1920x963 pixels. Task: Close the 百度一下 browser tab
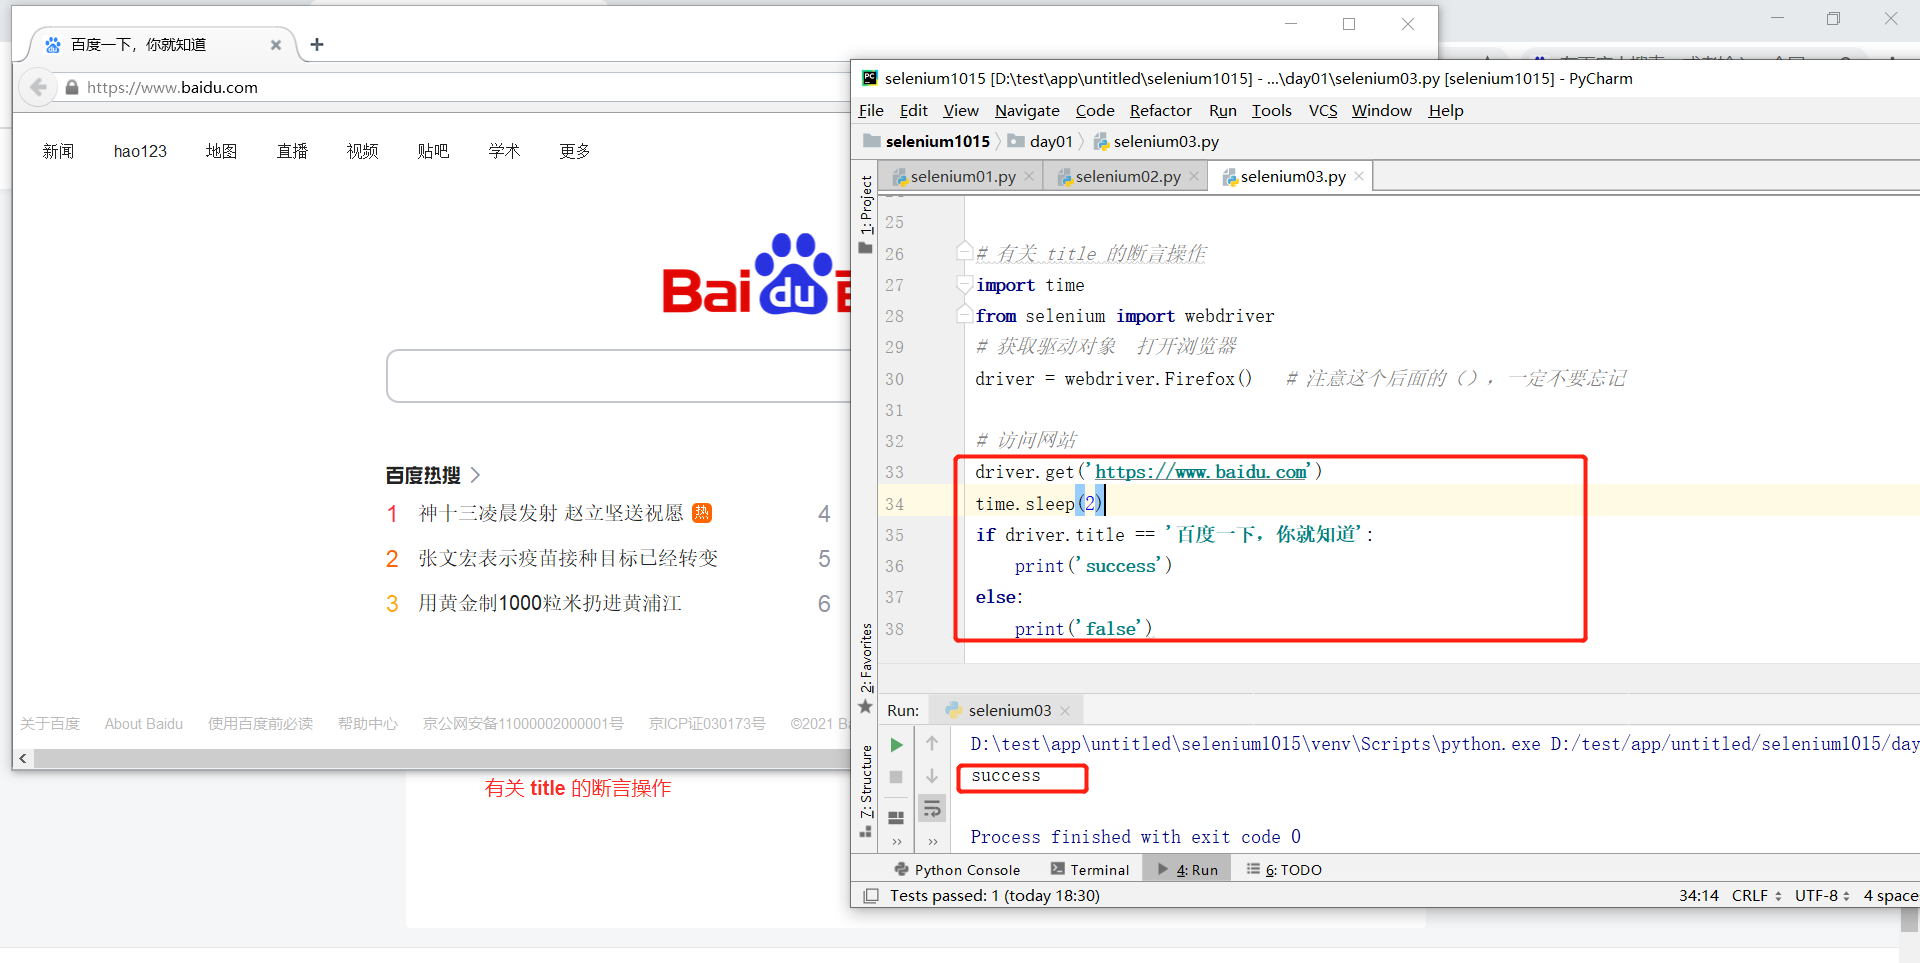[x=276, y=45]
